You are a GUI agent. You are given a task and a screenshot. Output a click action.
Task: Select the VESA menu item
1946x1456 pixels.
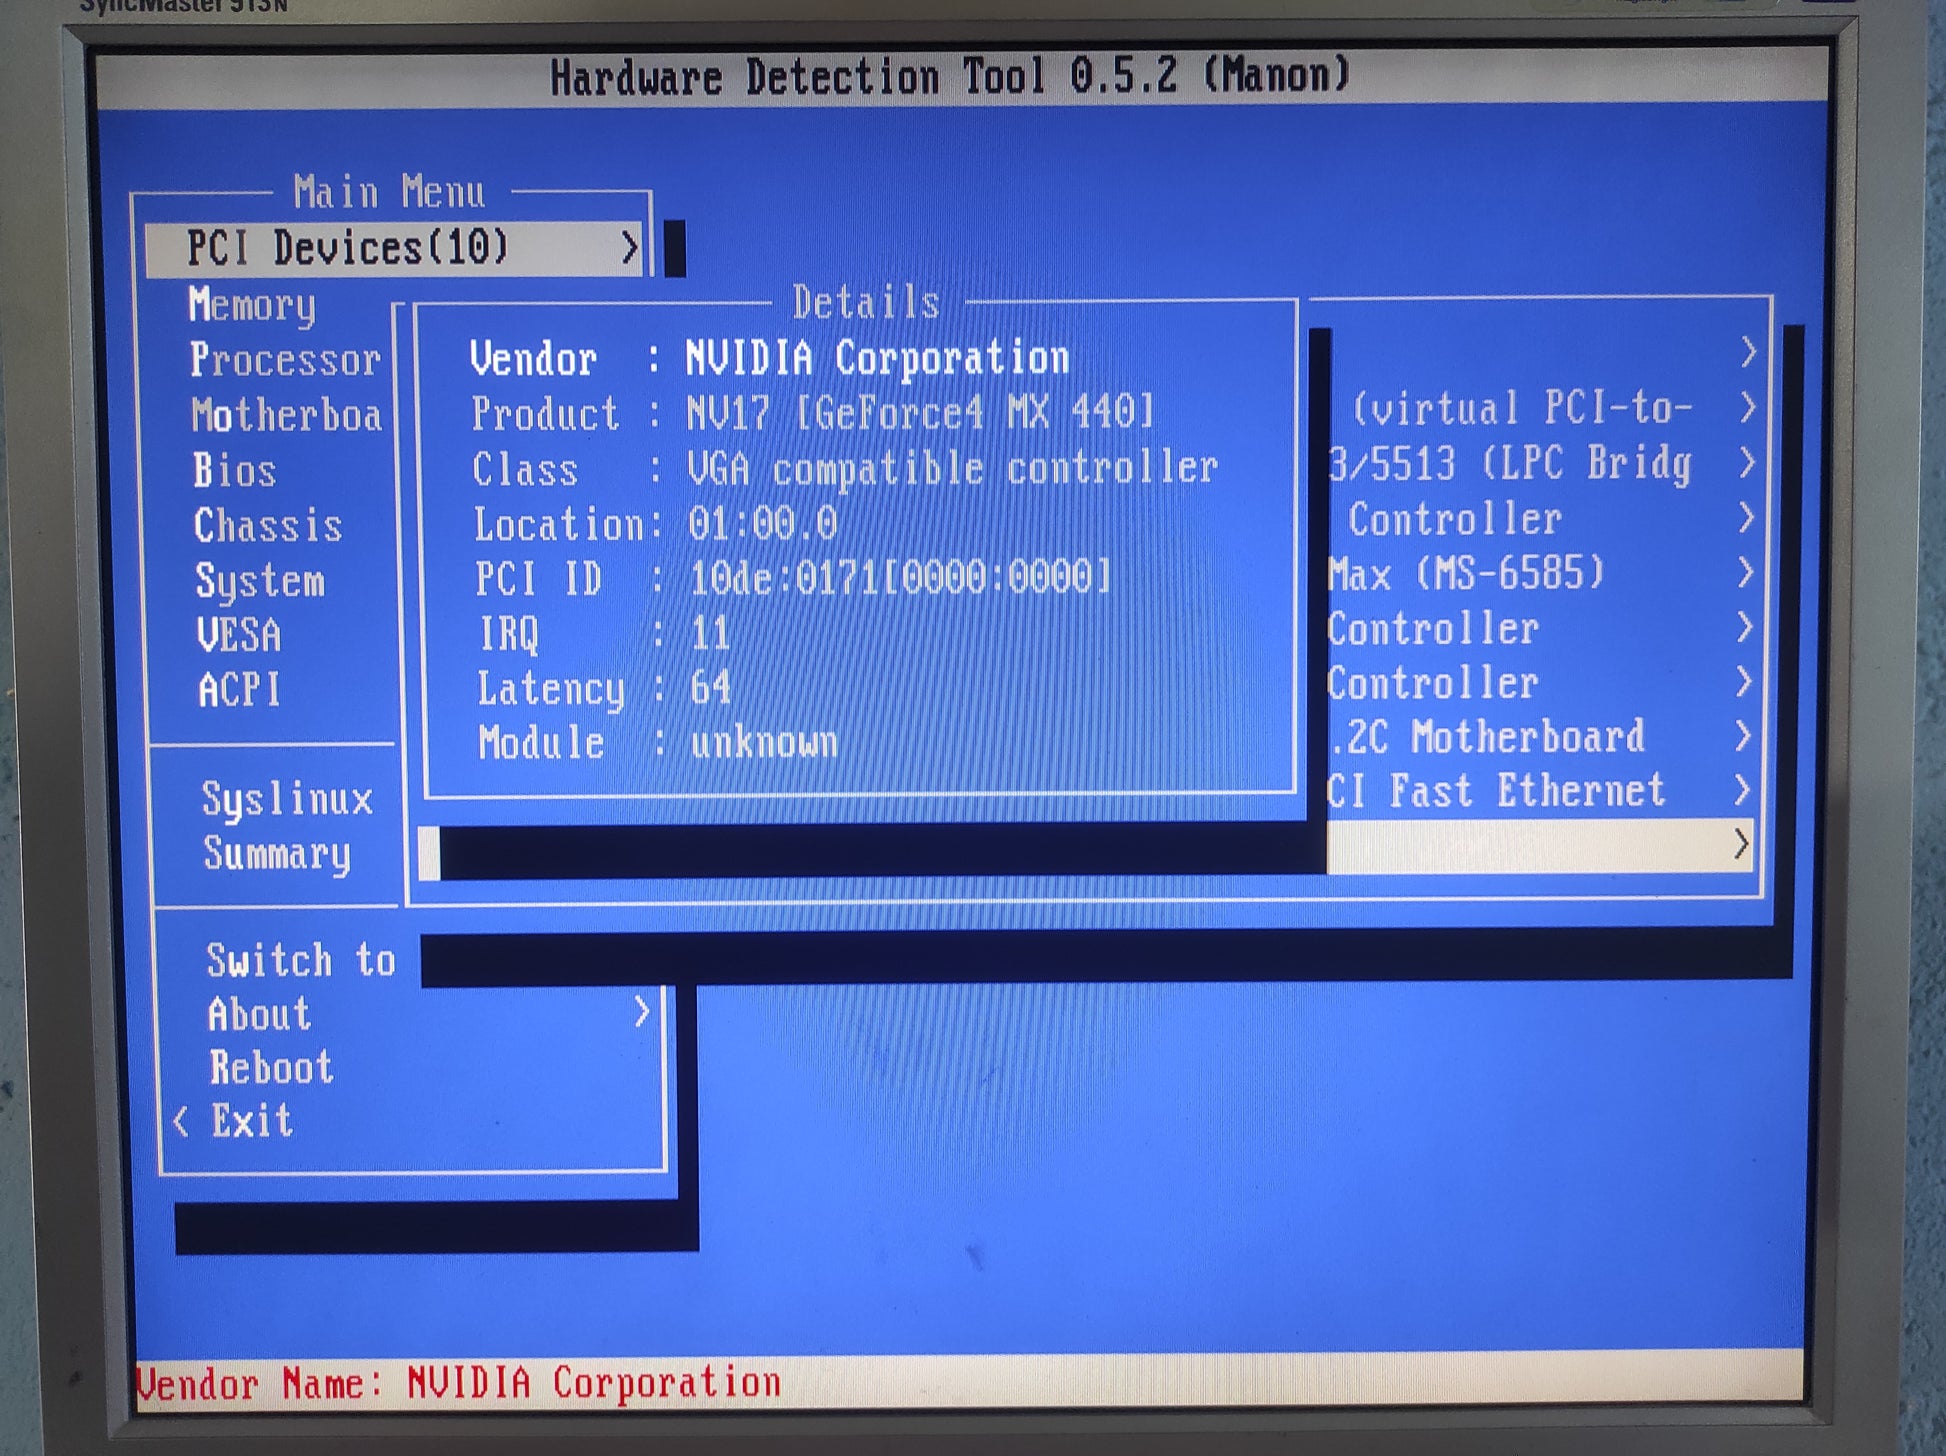pos(238,635)
